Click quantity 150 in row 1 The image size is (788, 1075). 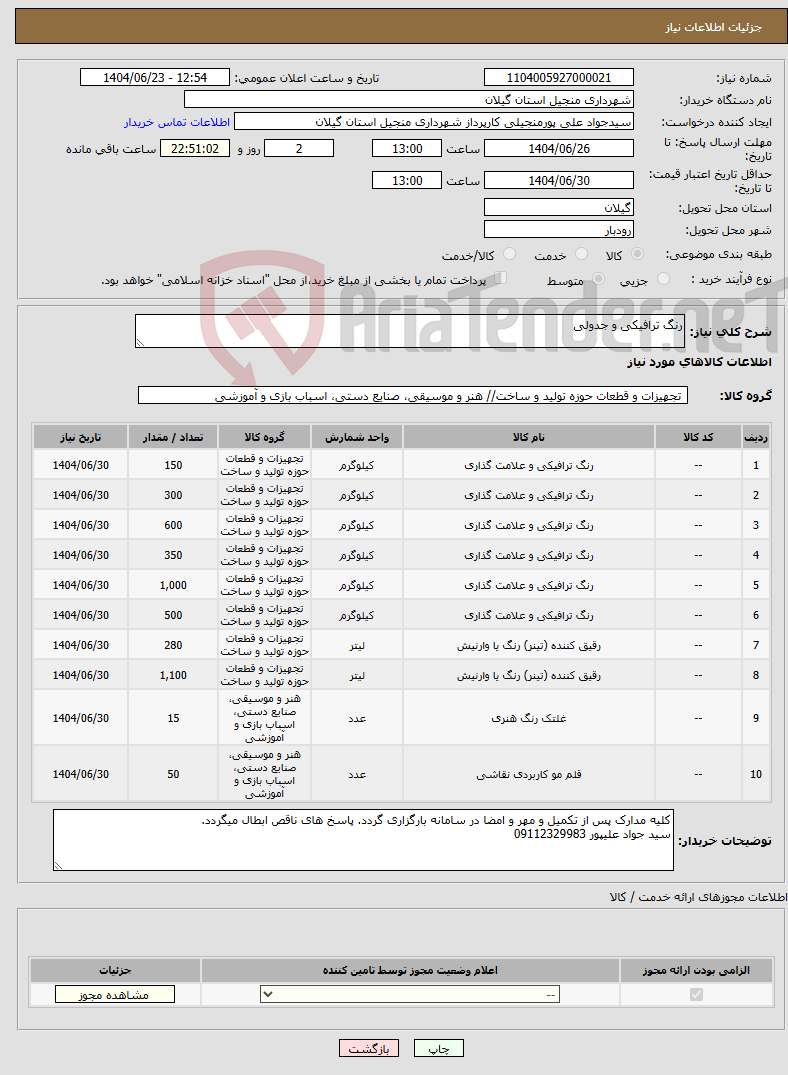(x=173, y=465)
